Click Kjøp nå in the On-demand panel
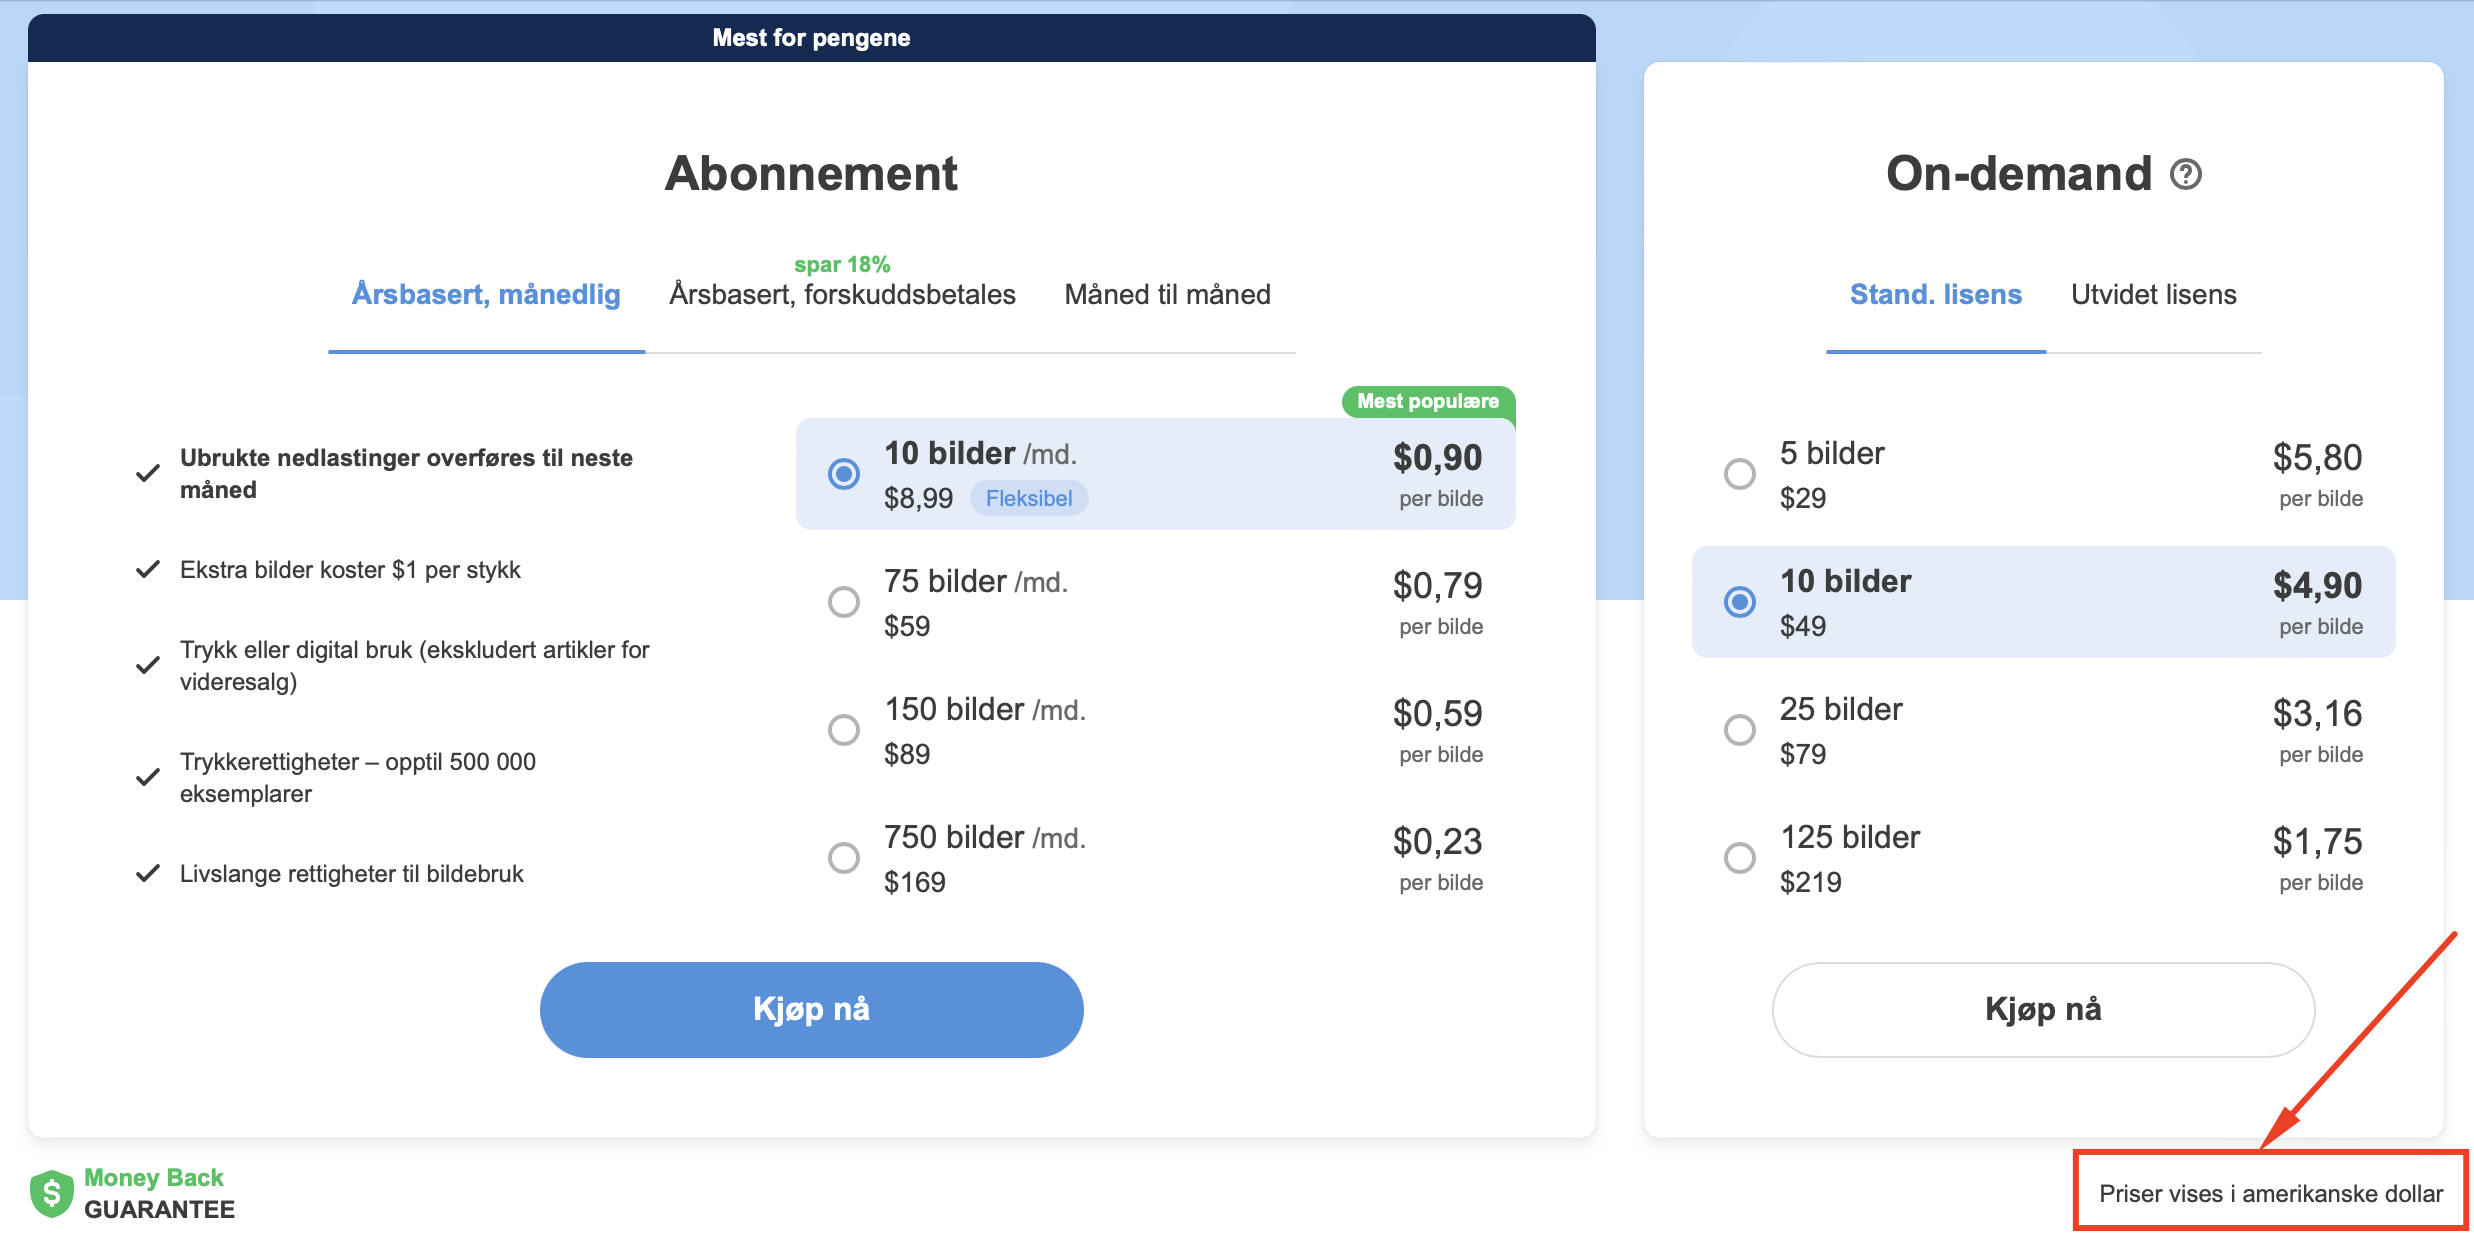2474x1252 pixels. point(2042,1009)
